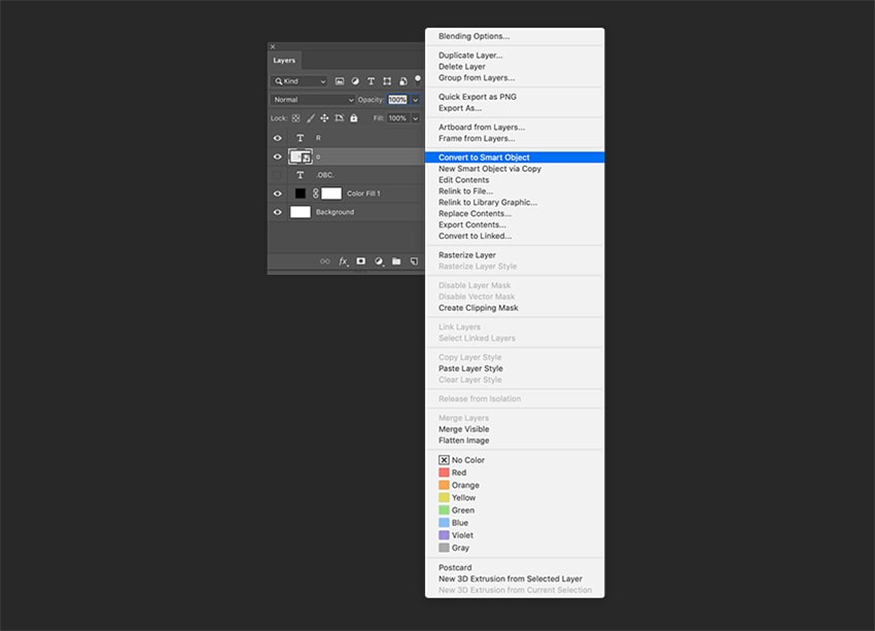
Task: Open the Normal blend mode dropdown
Action: pyautogui.click(x=313, y=100)
